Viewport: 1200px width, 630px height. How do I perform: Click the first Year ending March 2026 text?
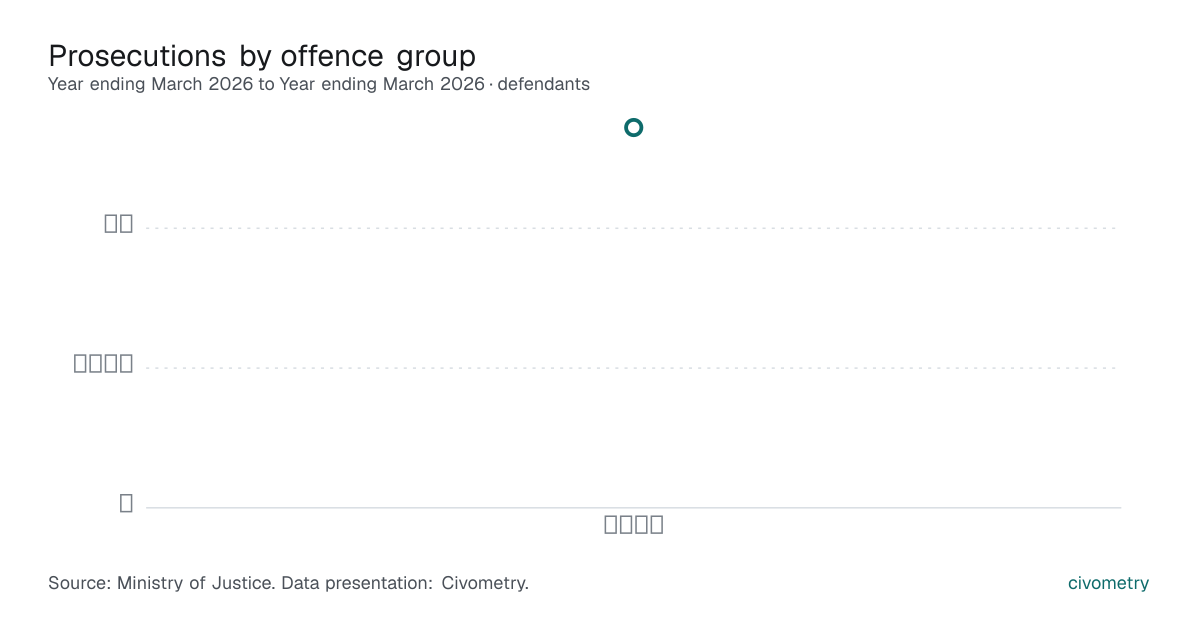click(151, 84)
